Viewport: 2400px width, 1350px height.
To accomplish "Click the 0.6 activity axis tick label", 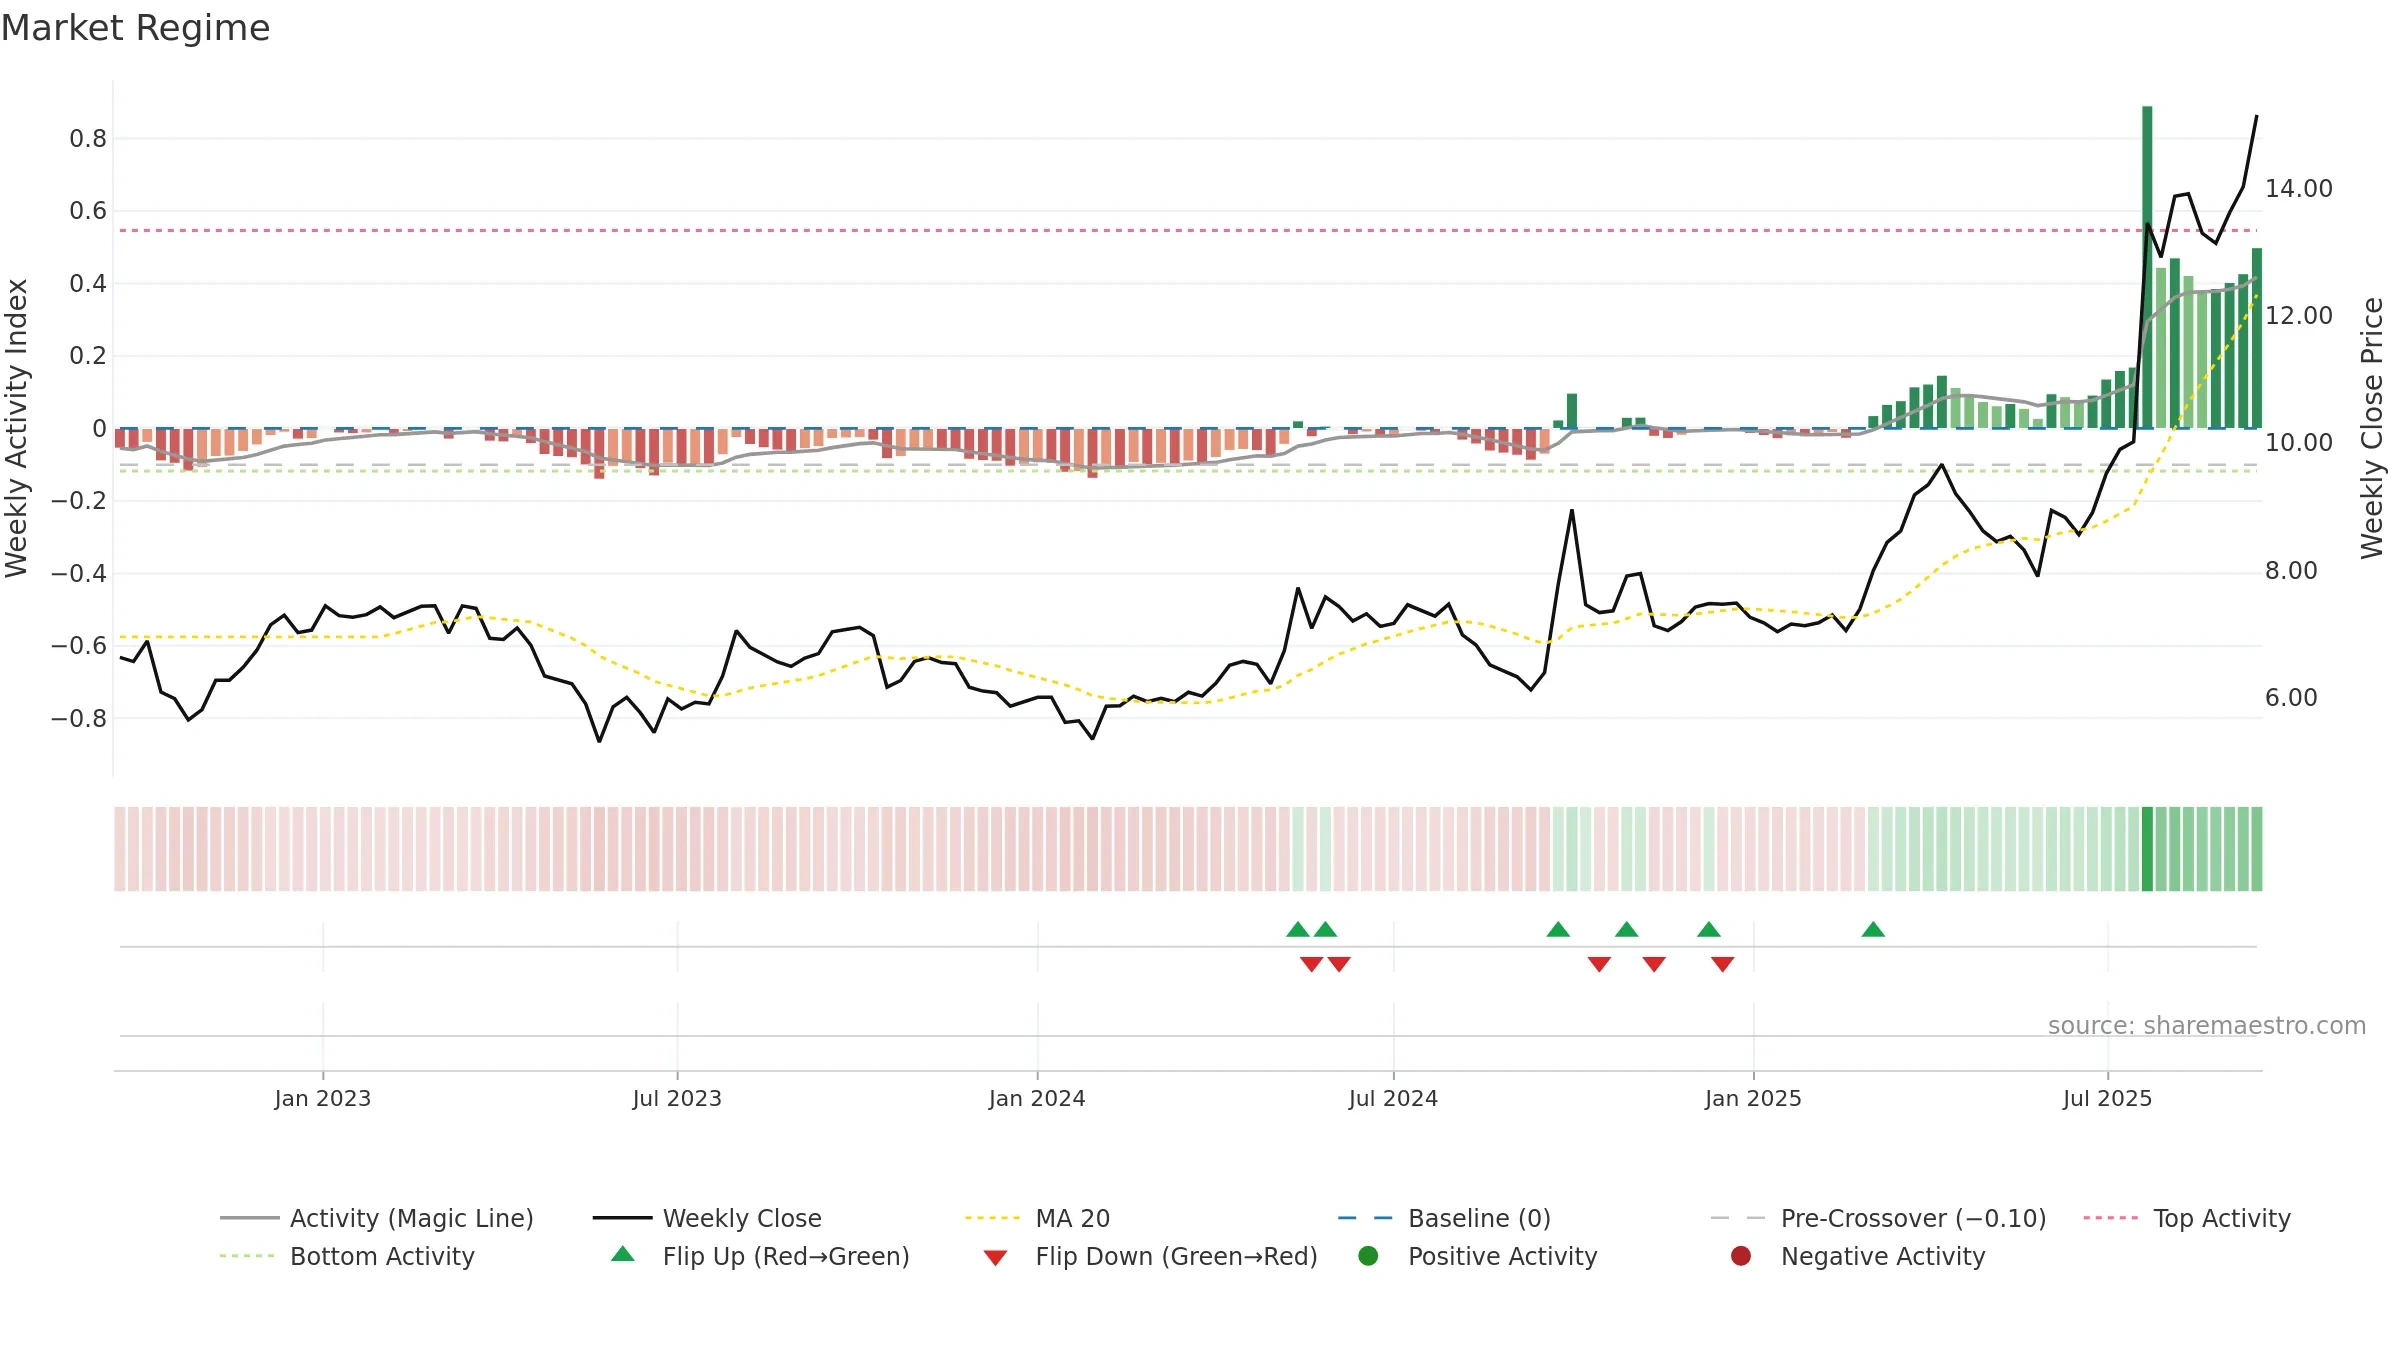I will click(88, 211).
